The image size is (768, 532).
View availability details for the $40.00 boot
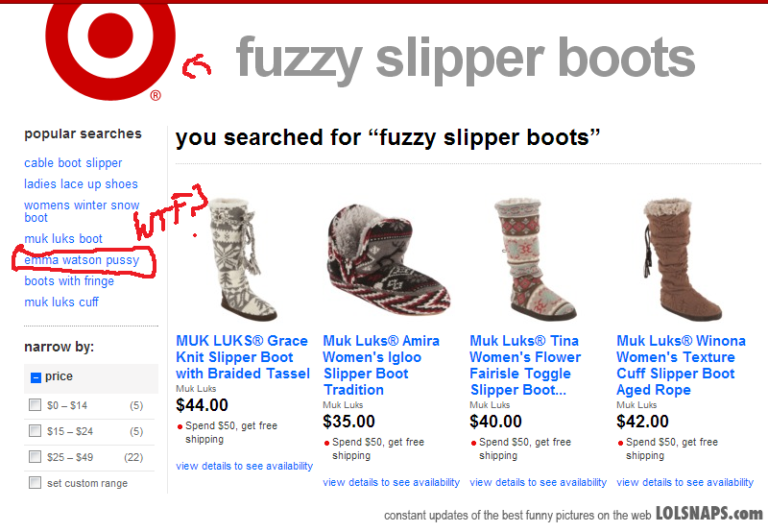pos(538,483)
